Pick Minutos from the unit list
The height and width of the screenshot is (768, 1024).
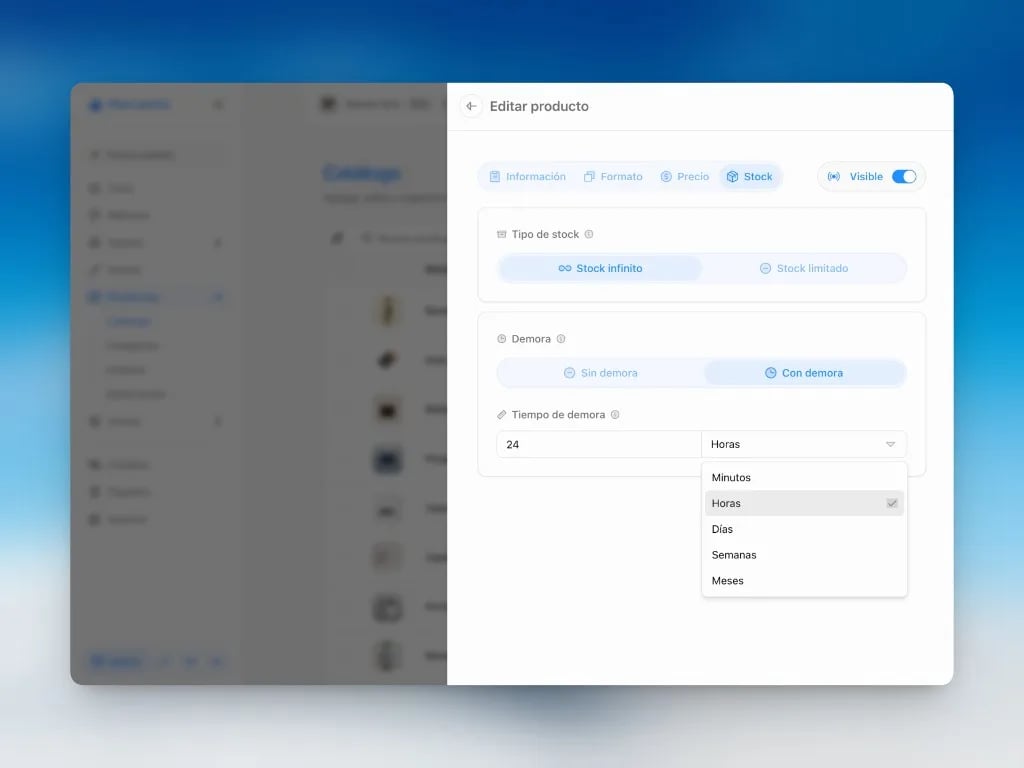pos(804,477)
